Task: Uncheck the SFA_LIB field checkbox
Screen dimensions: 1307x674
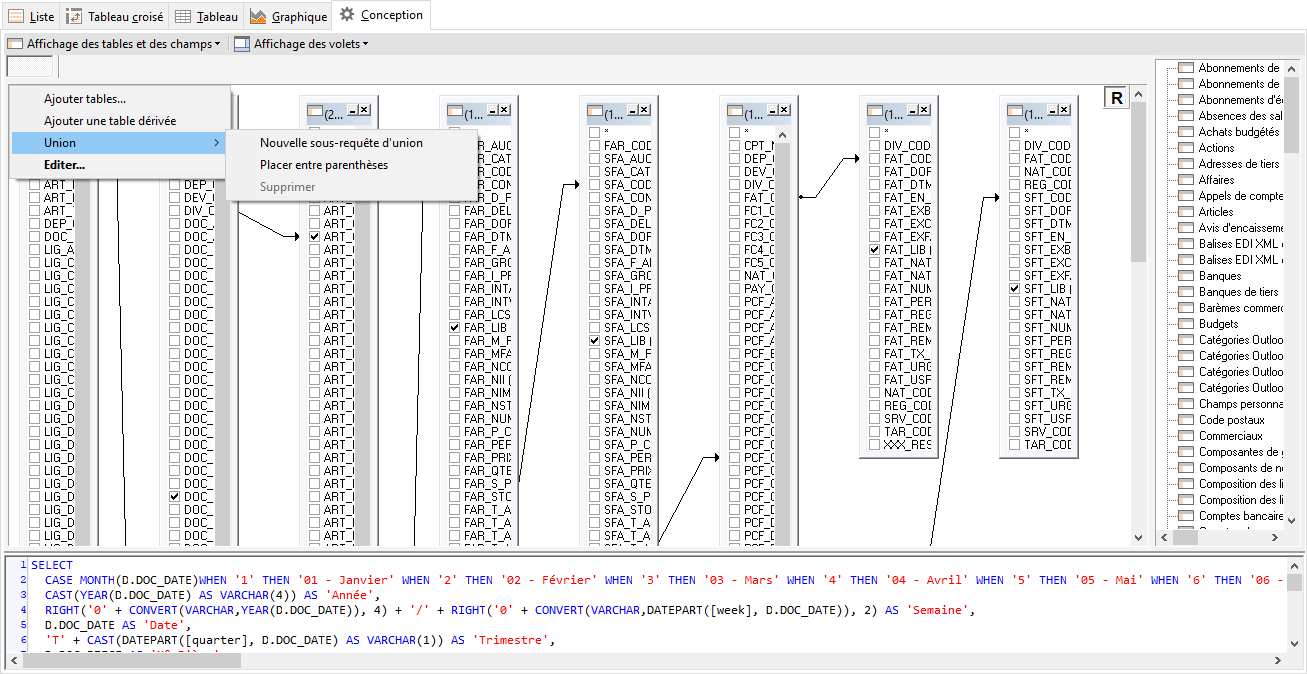Action: coord(595,340)
